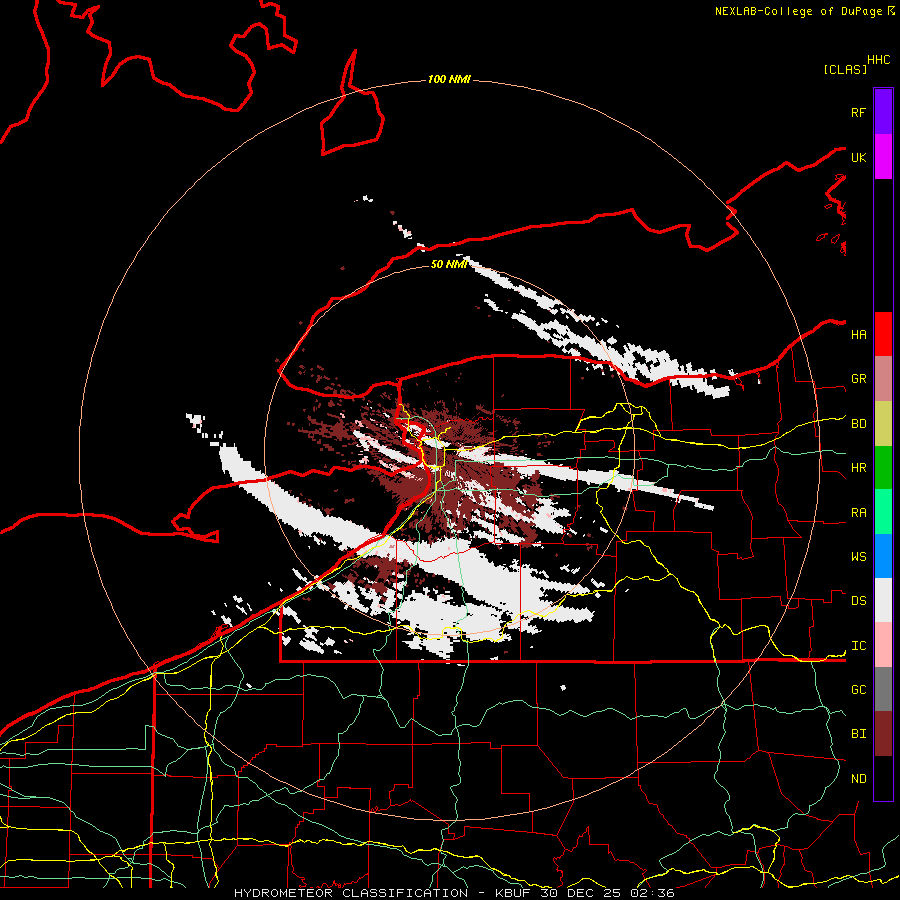Select the GR legend color block
The image size is (900, 900).
pyautogui.click(x=883, y=379)
